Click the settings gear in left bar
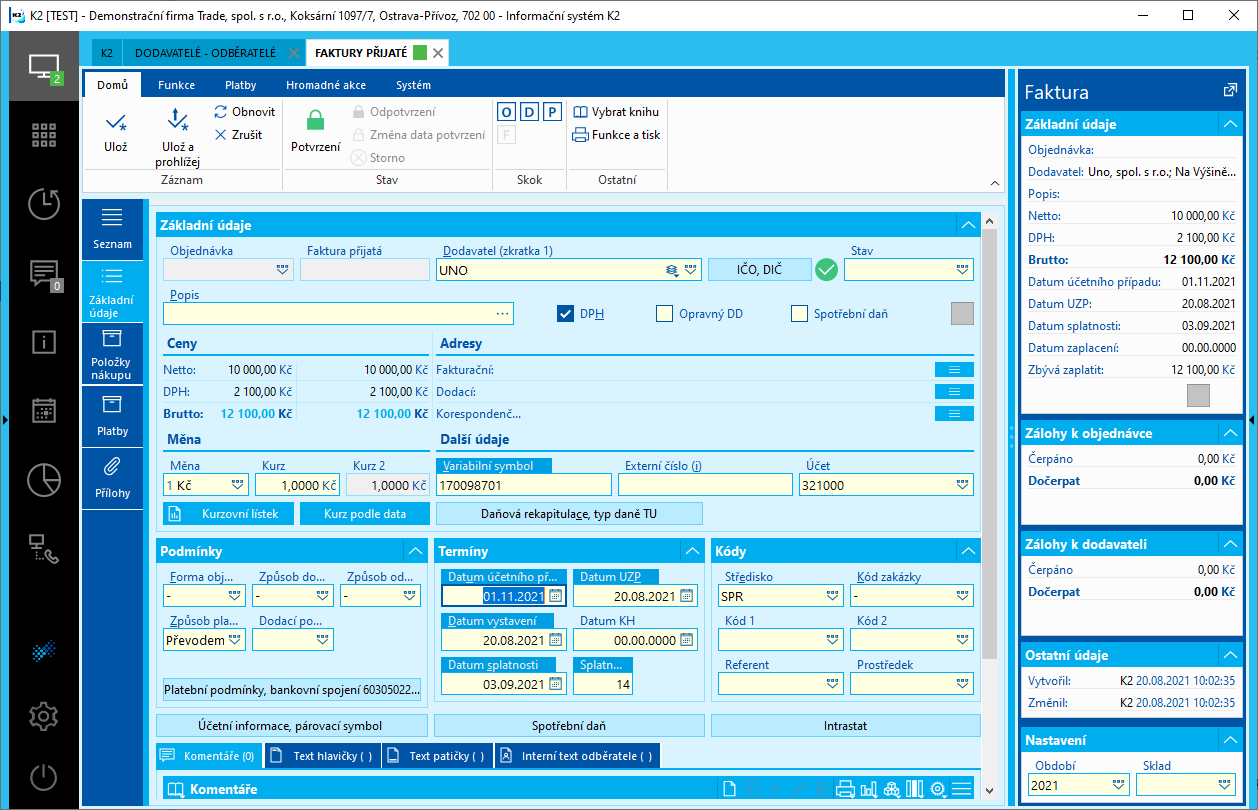 (43, 716)
